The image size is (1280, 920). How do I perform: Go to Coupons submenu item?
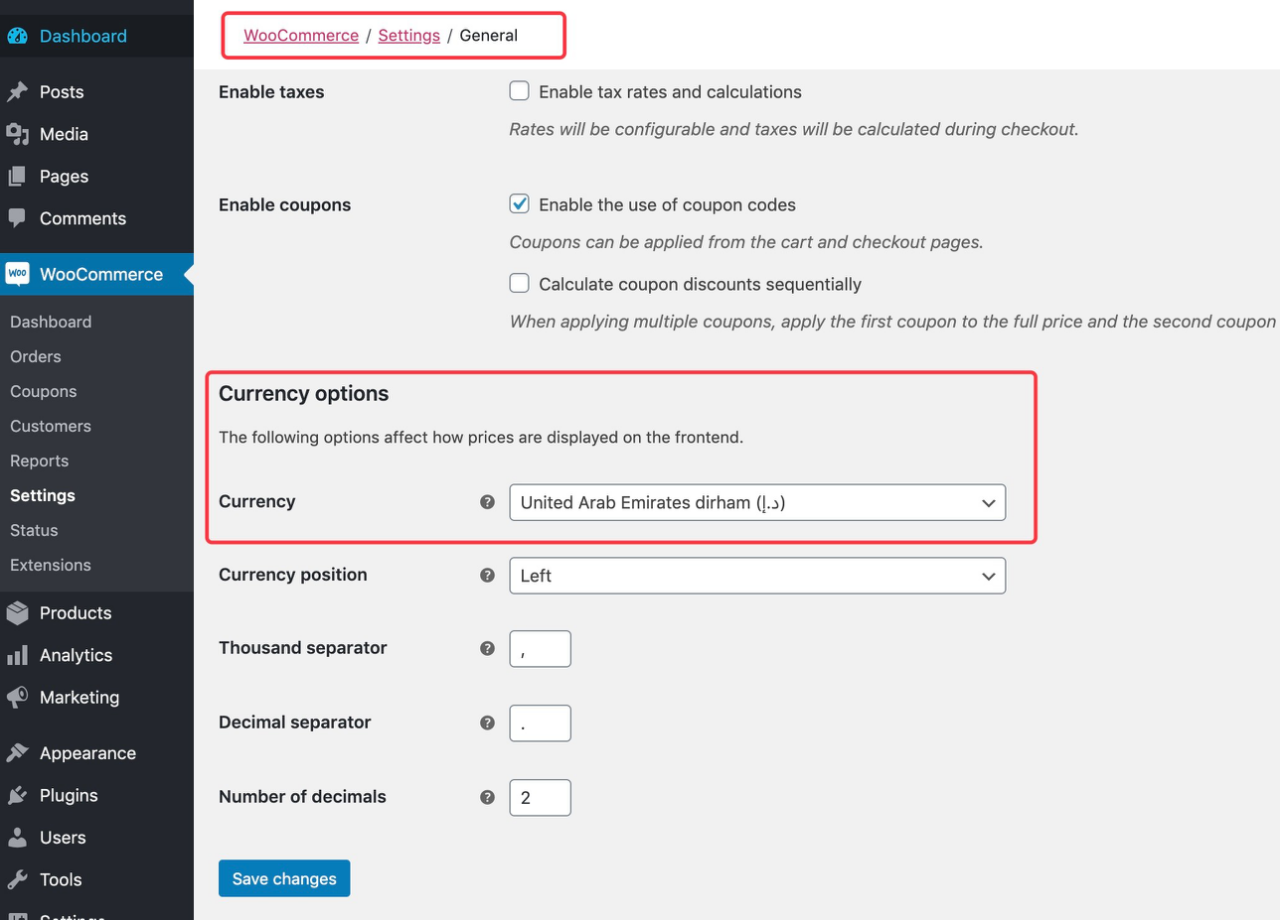[43, 392]
